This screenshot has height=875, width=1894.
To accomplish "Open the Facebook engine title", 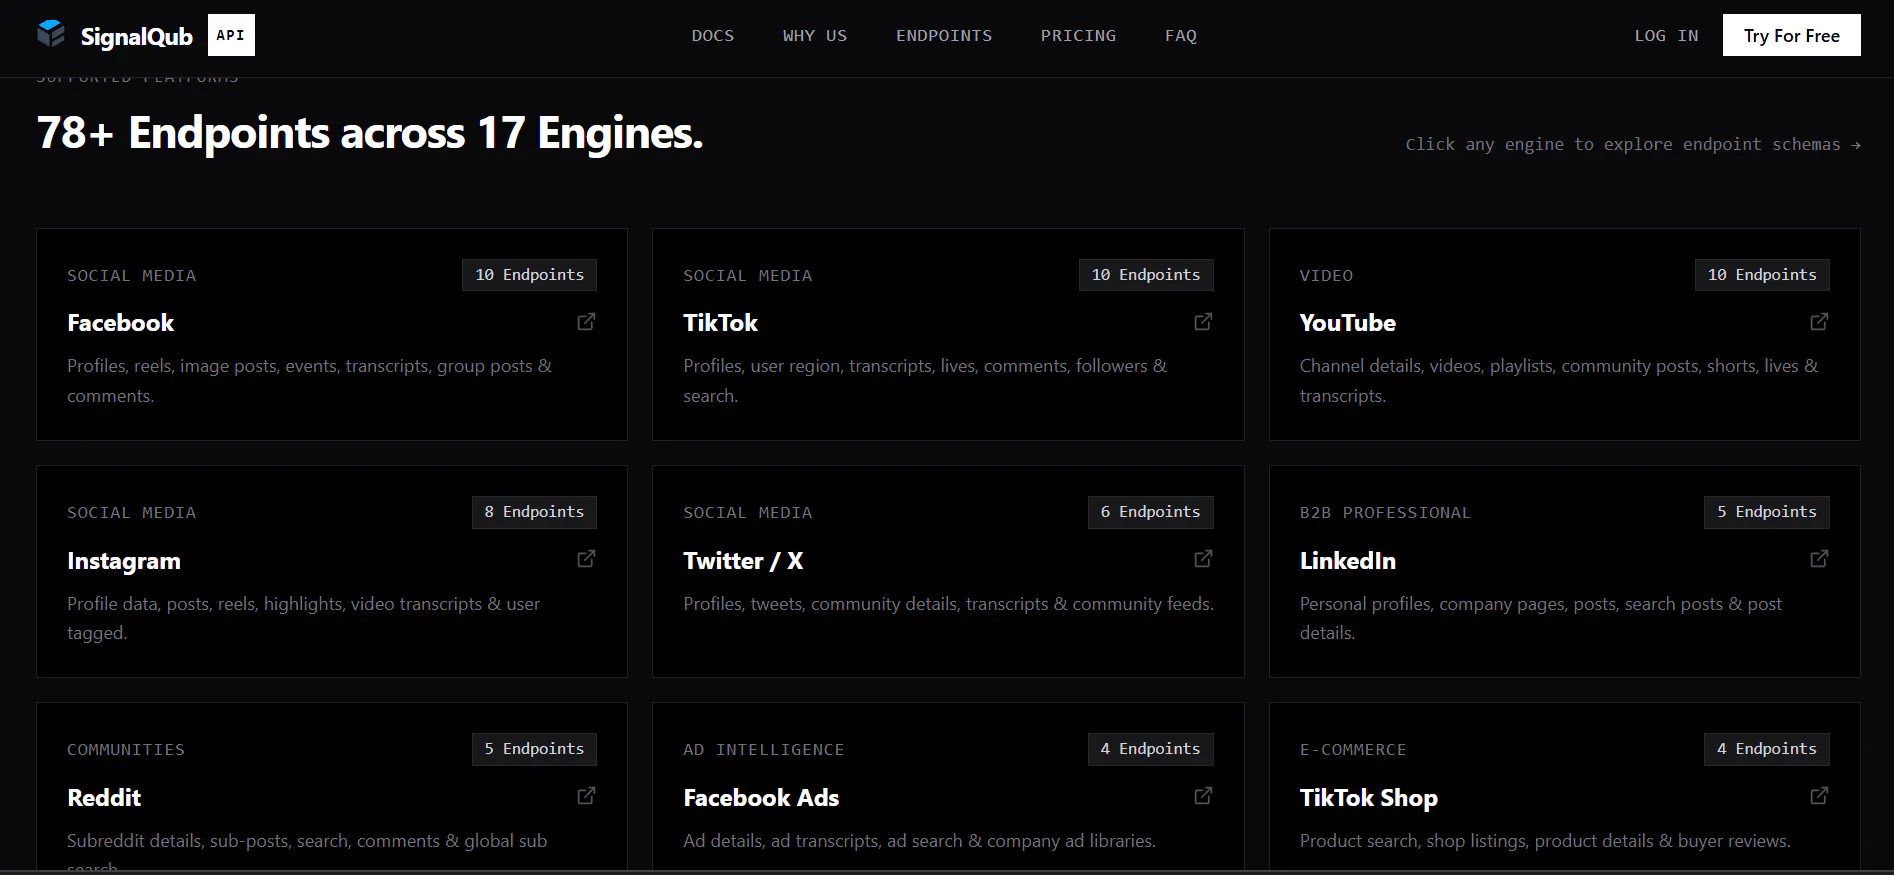I will [120, 323].
